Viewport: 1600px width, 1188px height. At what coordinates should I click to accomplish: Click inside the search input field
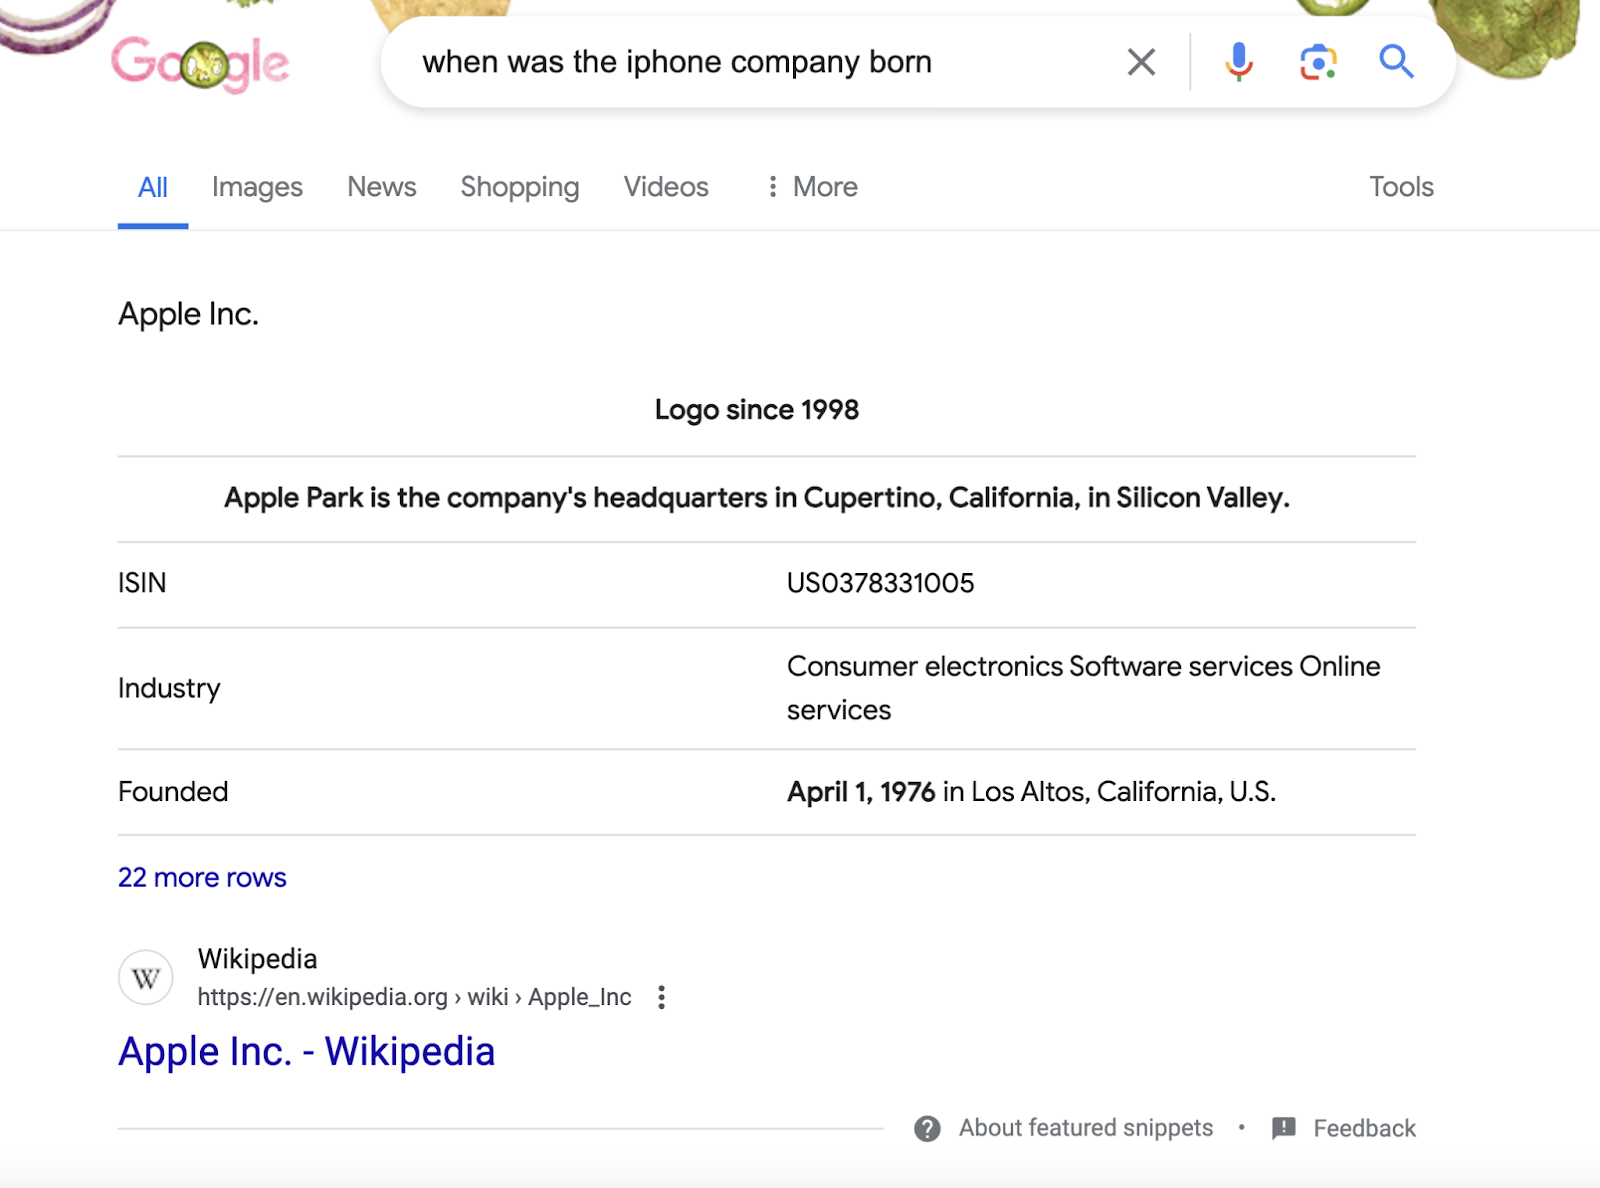(x=700, y=61)
